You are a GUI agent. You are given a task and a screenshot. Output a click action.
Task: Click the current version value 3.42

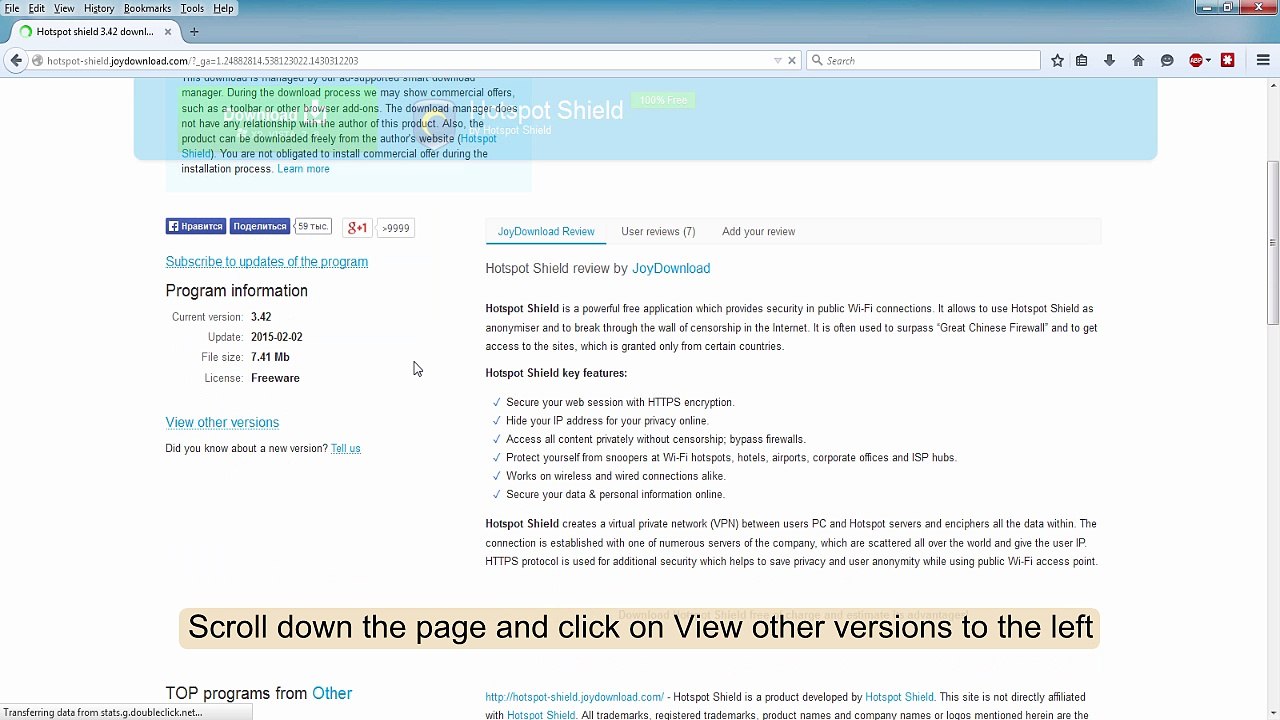coord(261,317)
